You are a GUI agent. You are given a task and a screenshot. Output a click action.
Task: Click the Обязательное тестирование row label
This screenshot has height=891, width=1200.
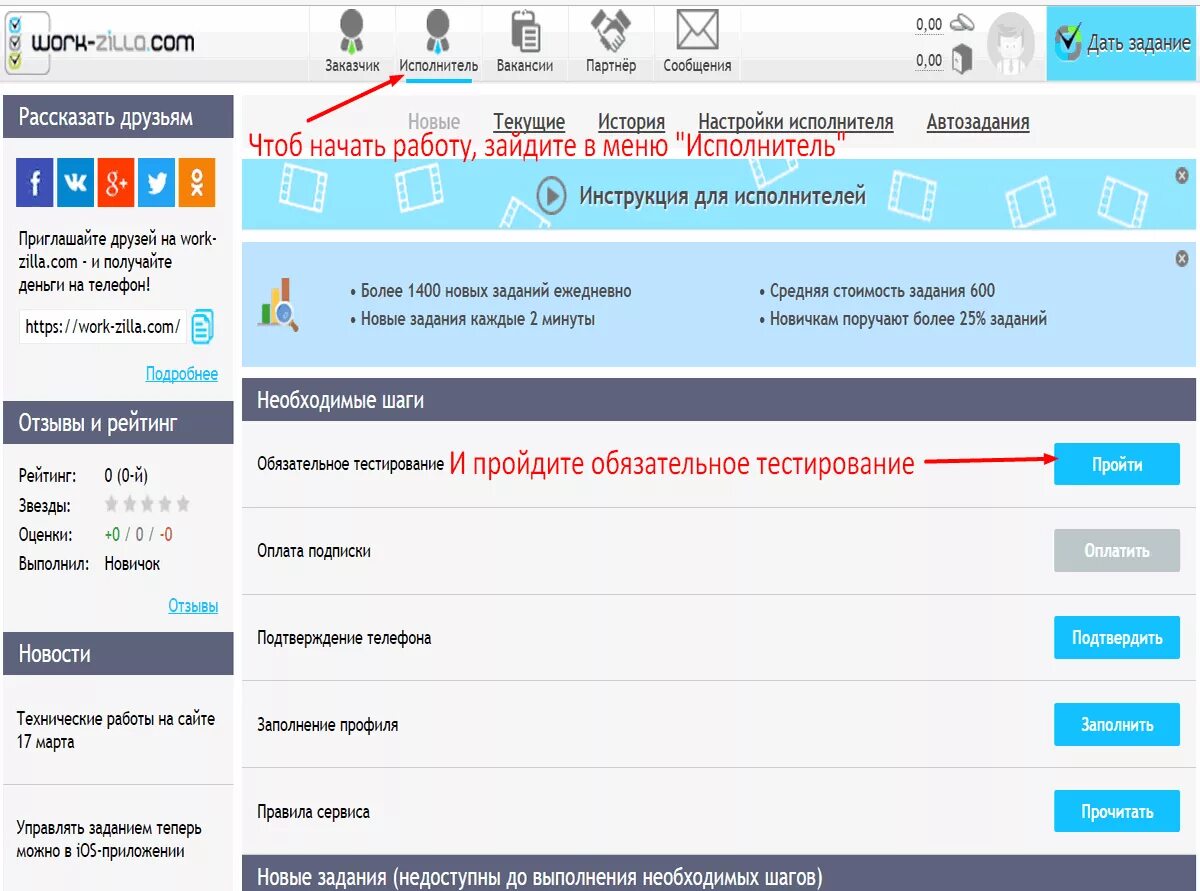pos(350,464)
